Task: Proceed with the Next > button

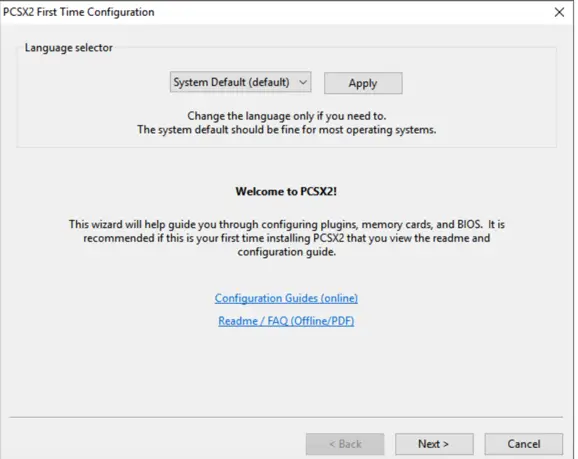Action: tap(434, 444)
